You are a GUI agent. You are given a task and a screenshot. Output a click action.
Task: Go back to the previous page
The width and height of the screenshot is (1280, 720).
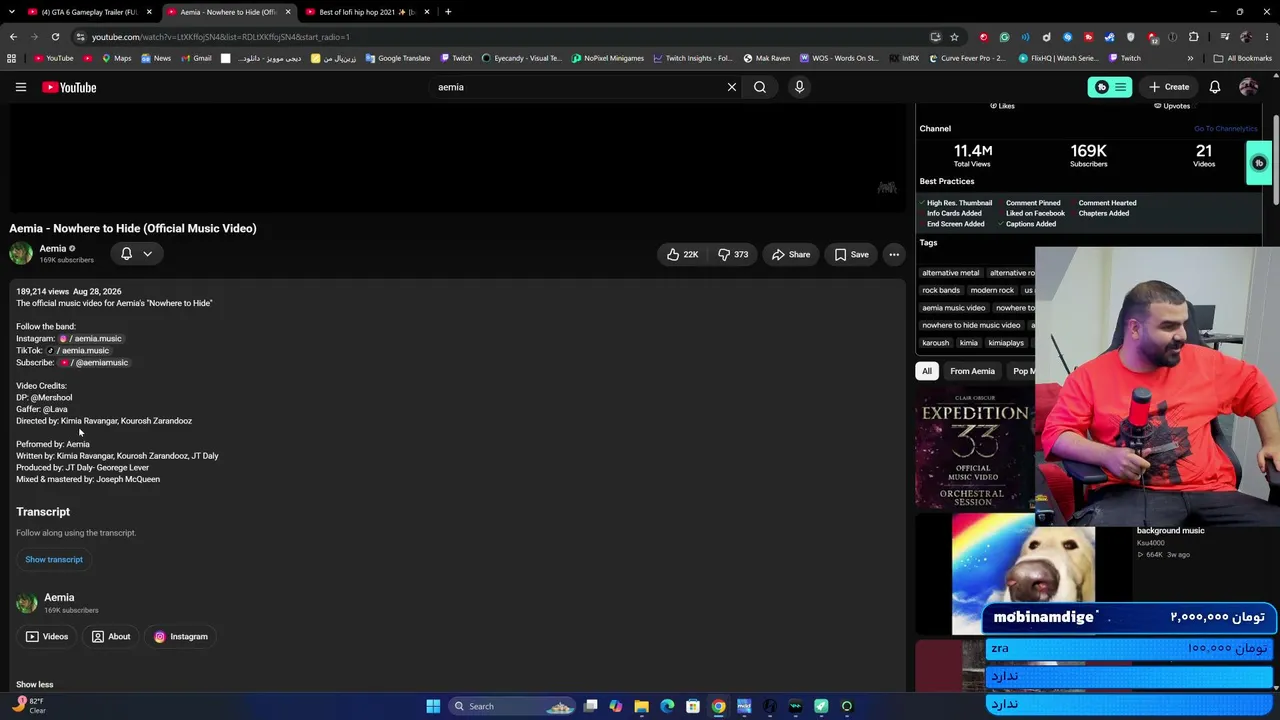pos(13,37)
